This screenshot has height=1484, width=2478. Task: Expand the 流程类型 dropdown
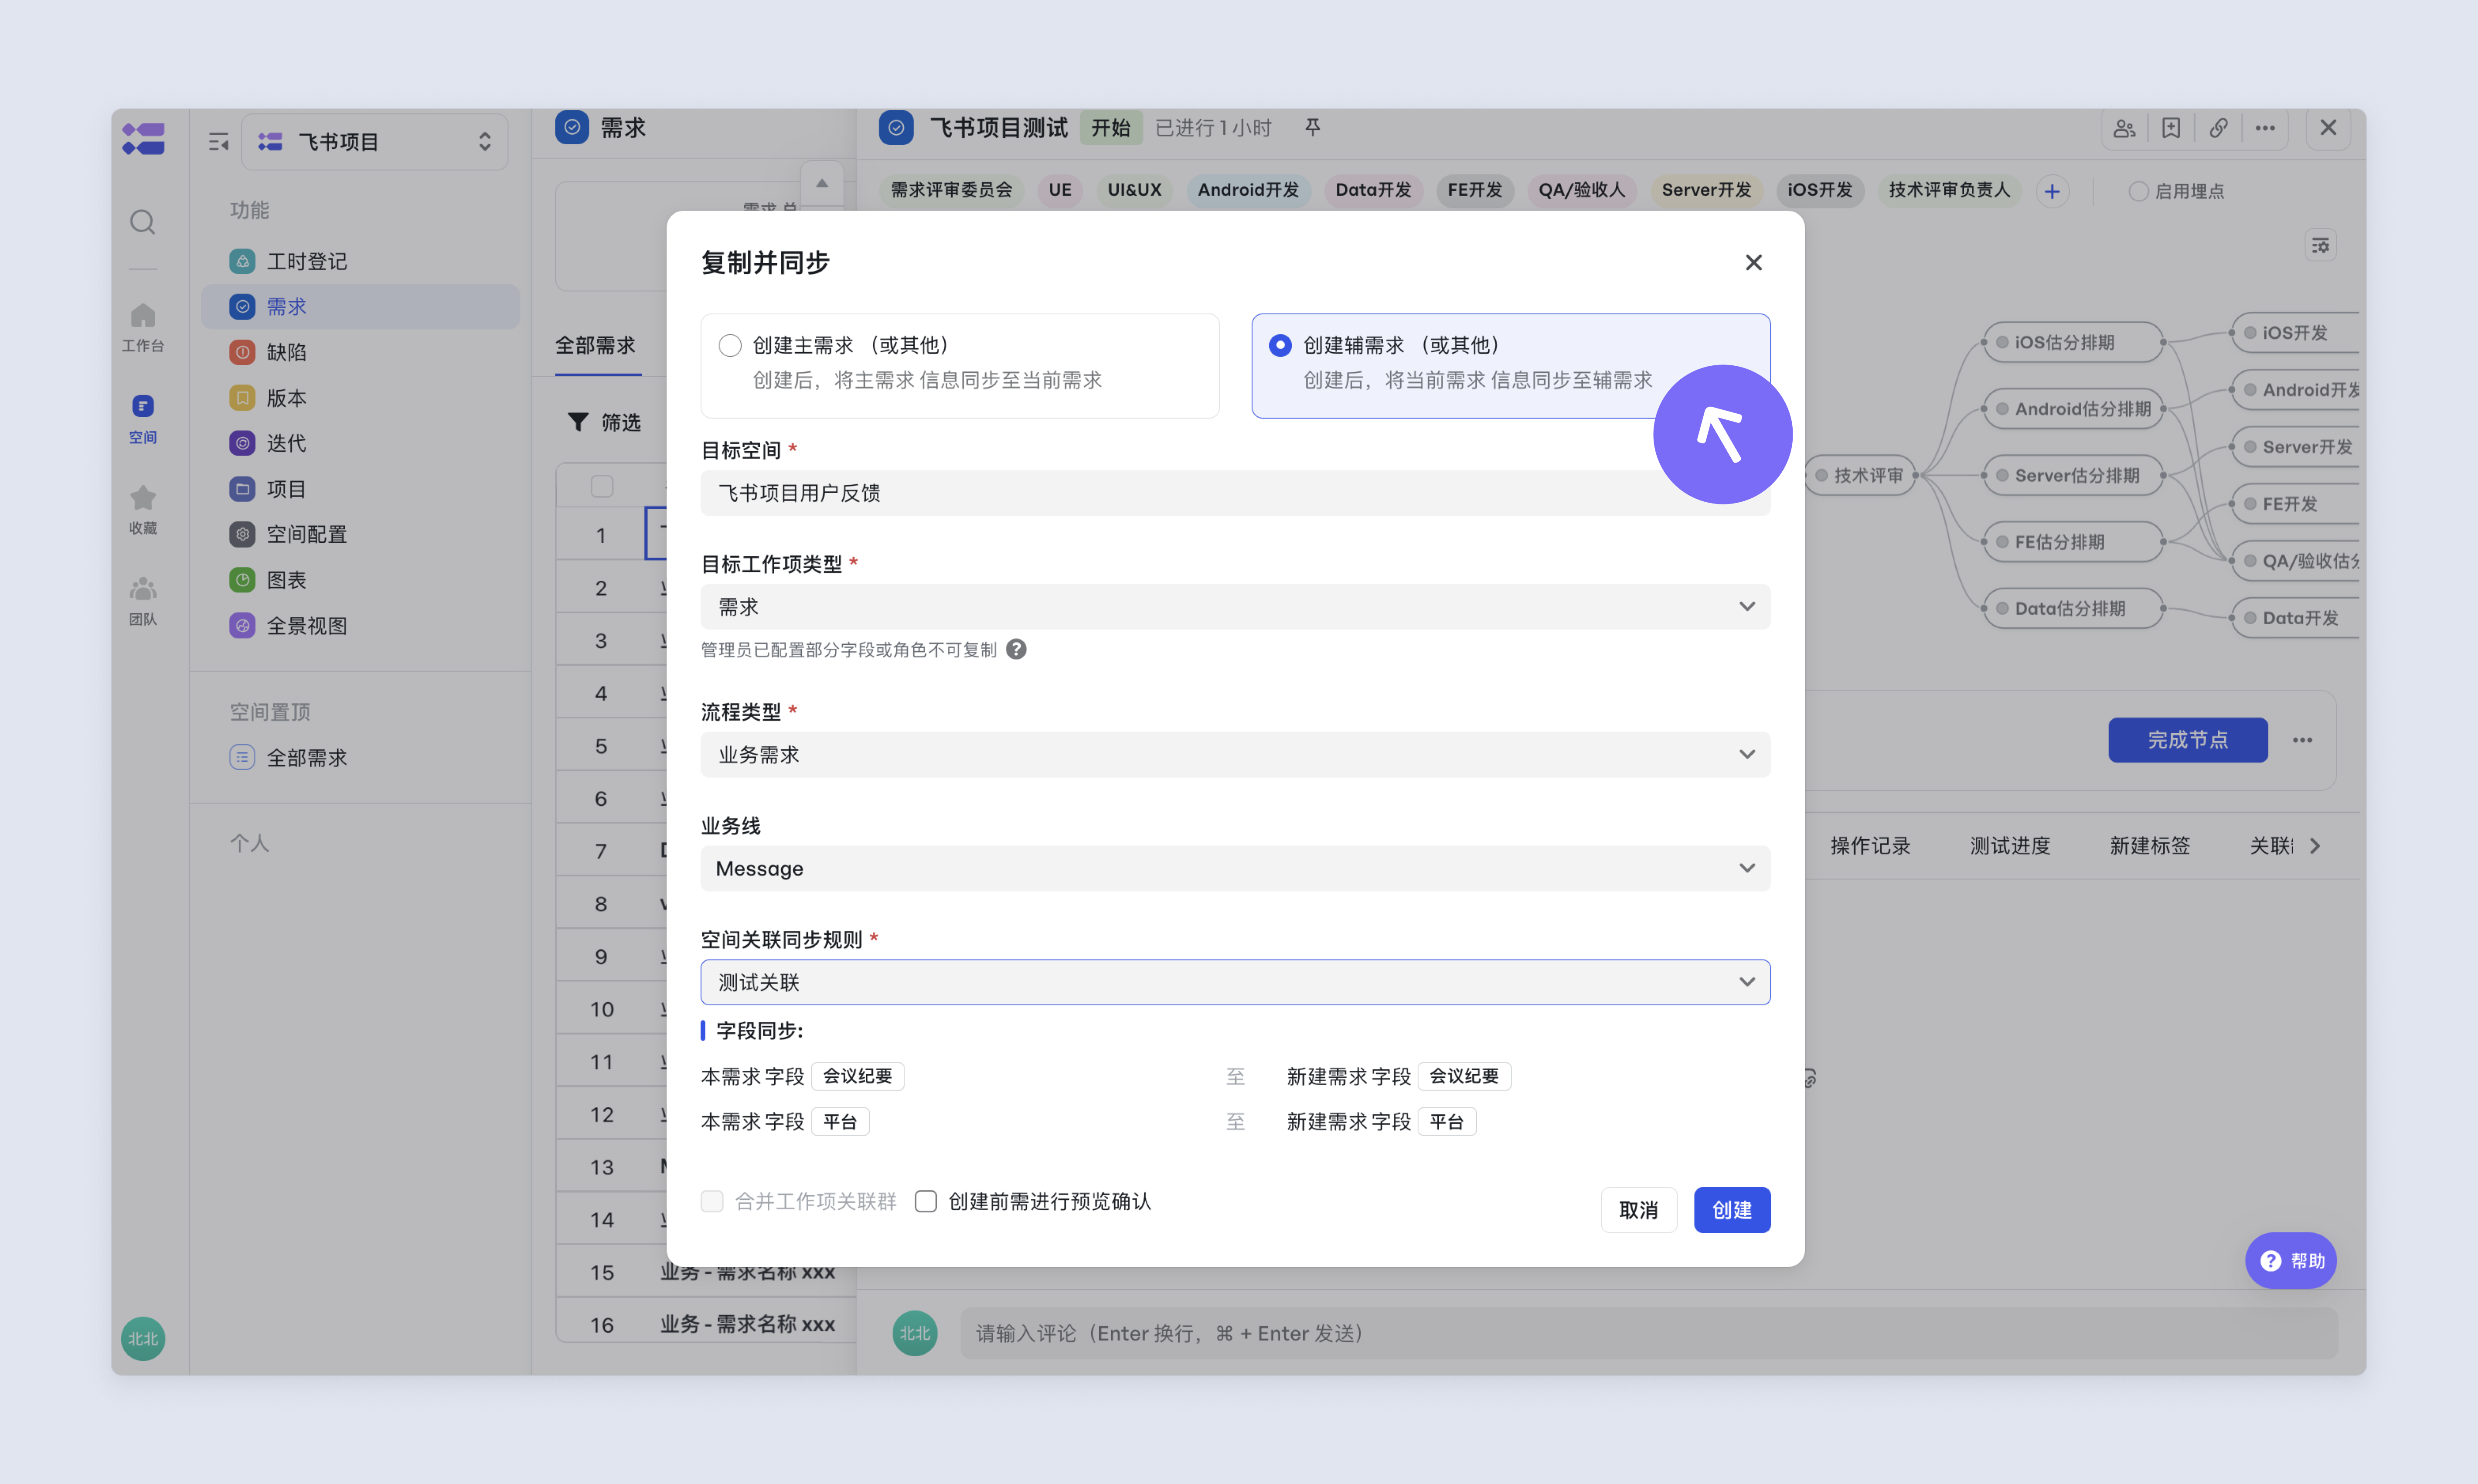click(1235, 755)
